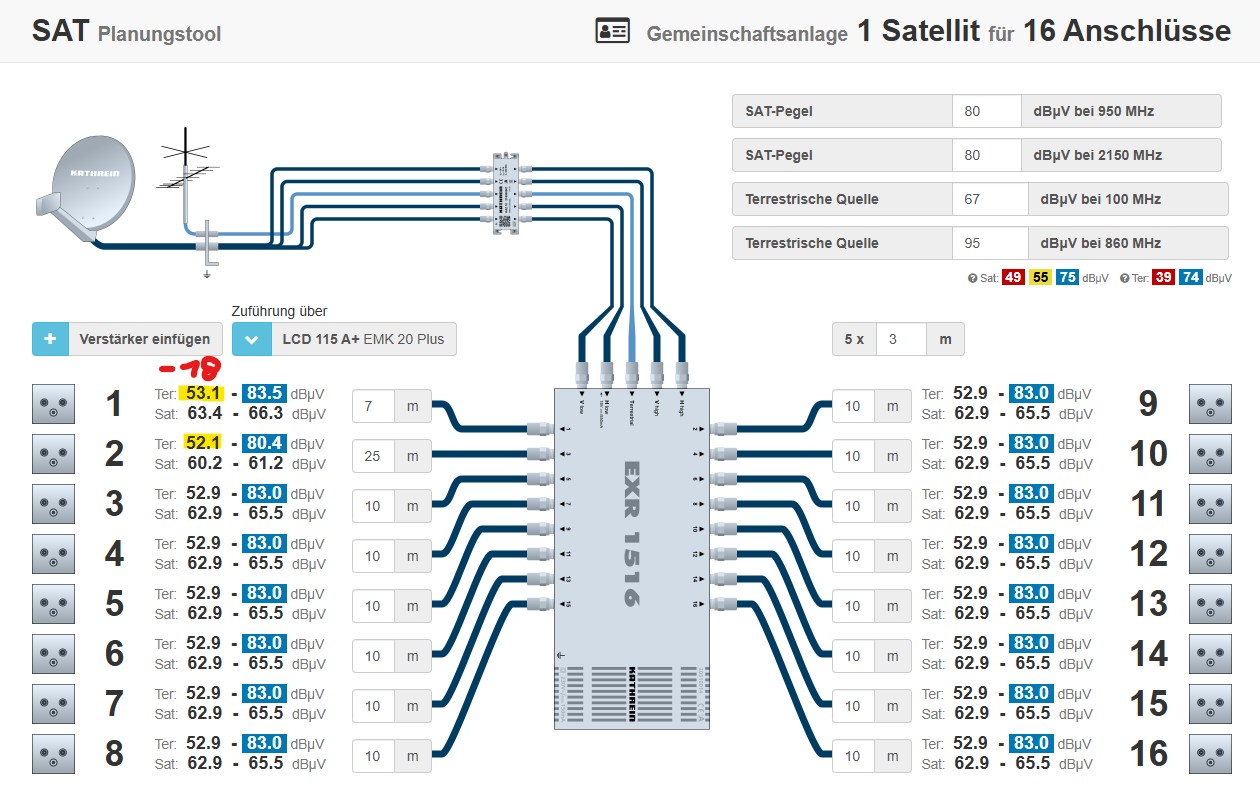
Task: Expand the LCD 115 A+ EMK 20 Plus selector
Action: (364, 340)
